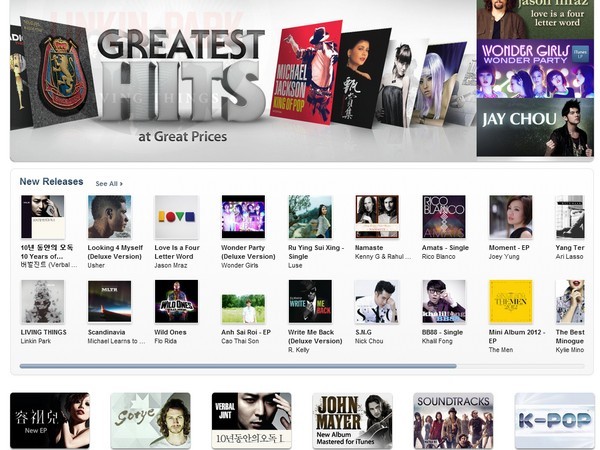Open the Jason Mraz love is a four letter word banner
The width and height of the screenshot is (600, 450).
pyautogui.click(x=535, y=19)
